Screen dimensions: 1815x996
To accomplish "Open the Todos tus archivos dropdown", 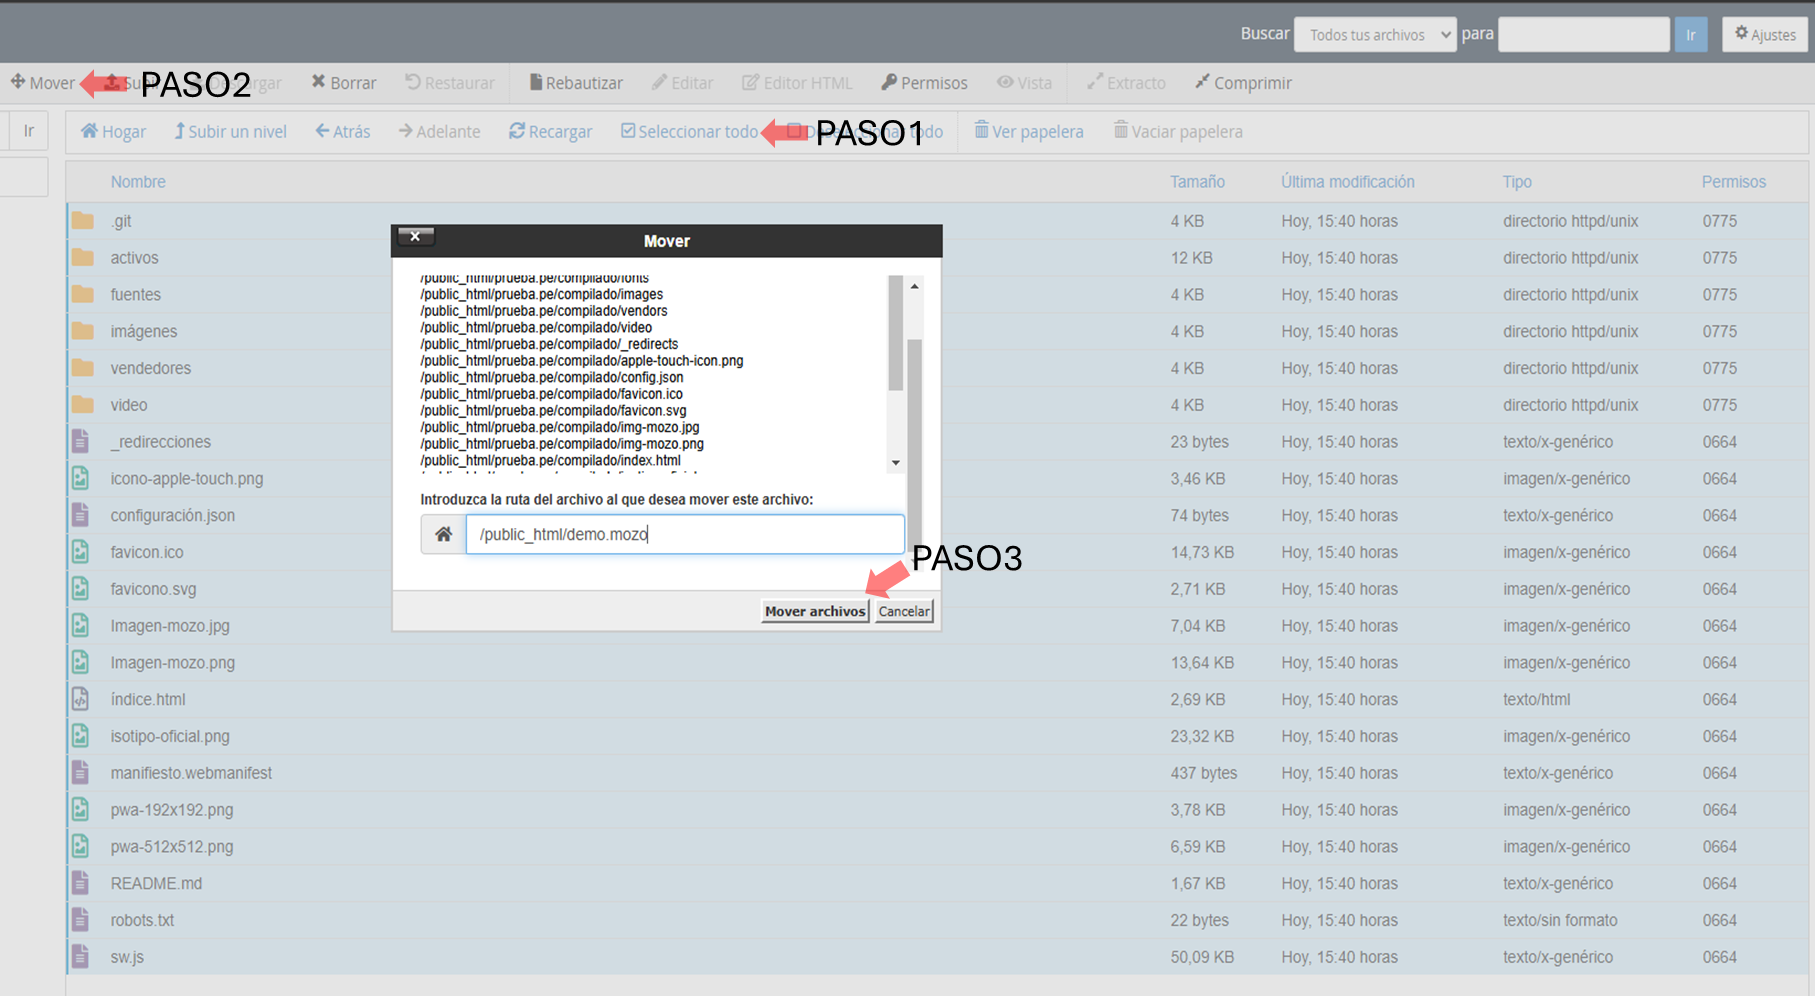I will click(x=1375, y=33).
